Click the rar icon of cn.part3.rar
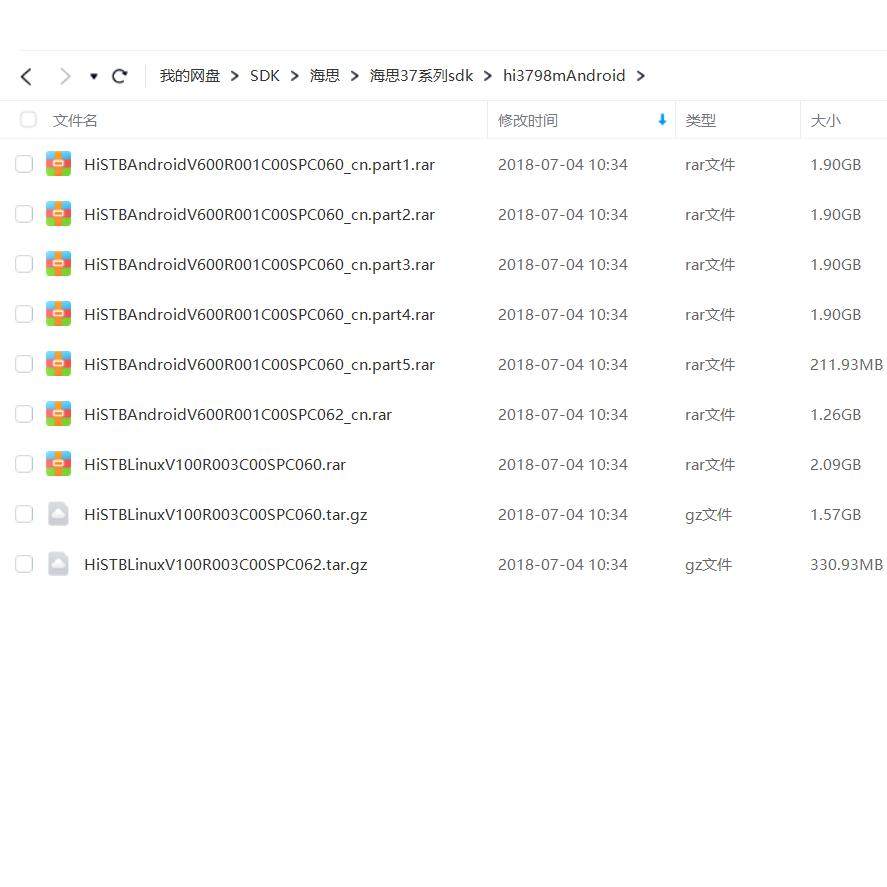 (x=58, y=263)
